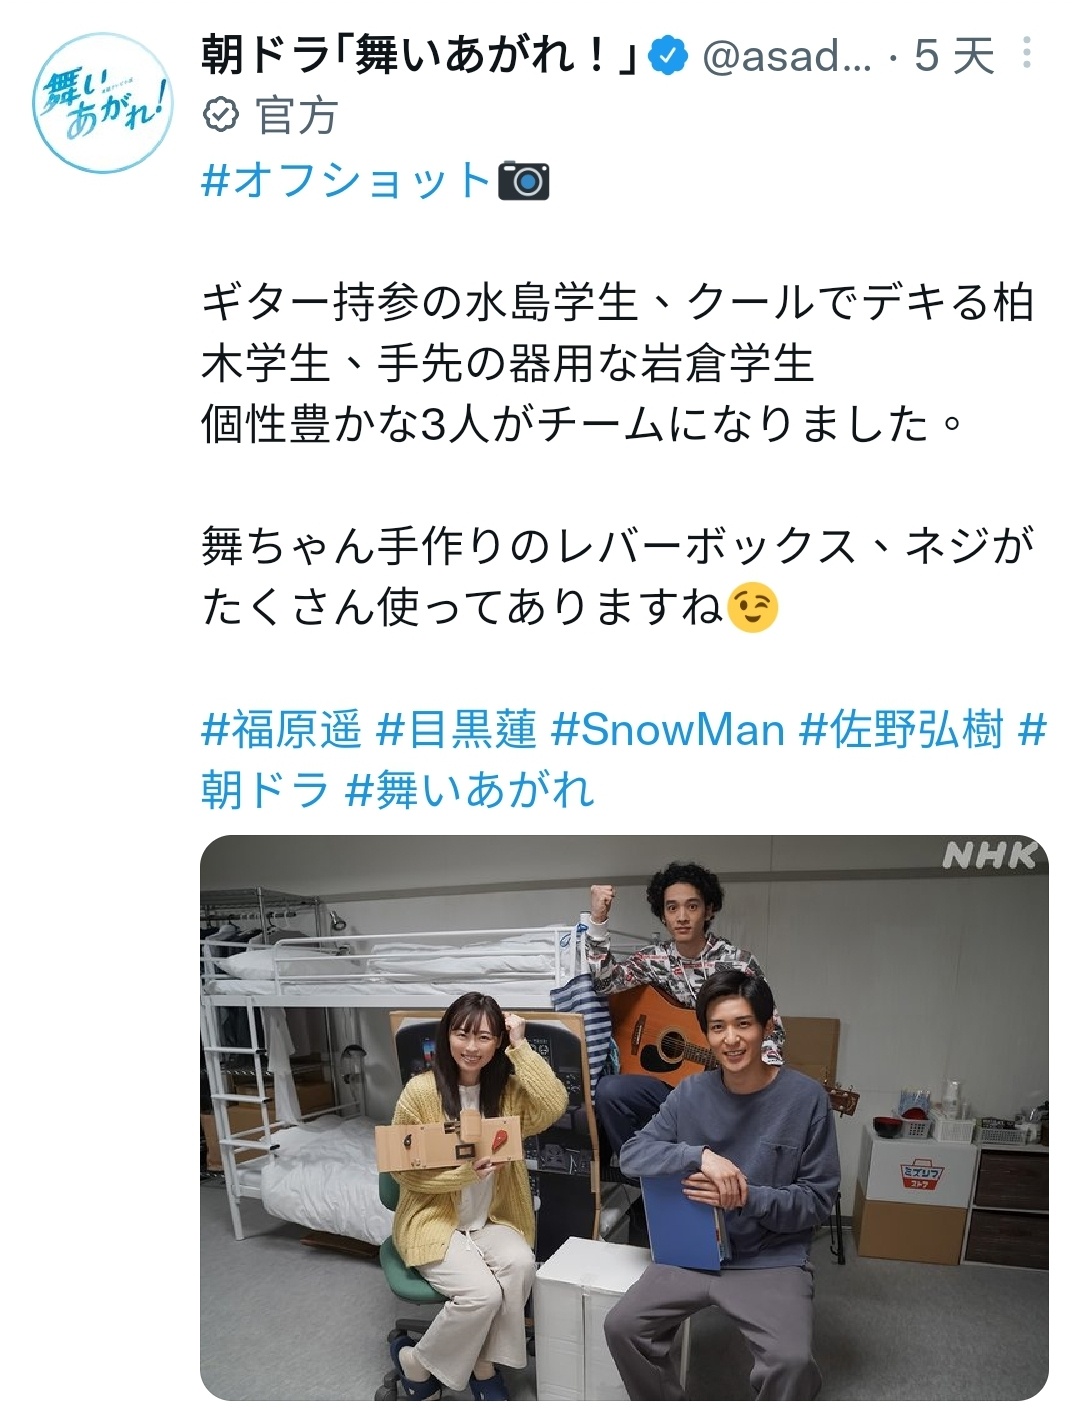Open the #朝ドラ hashtag
The image size is (1080, 1424).
(265, 790)
